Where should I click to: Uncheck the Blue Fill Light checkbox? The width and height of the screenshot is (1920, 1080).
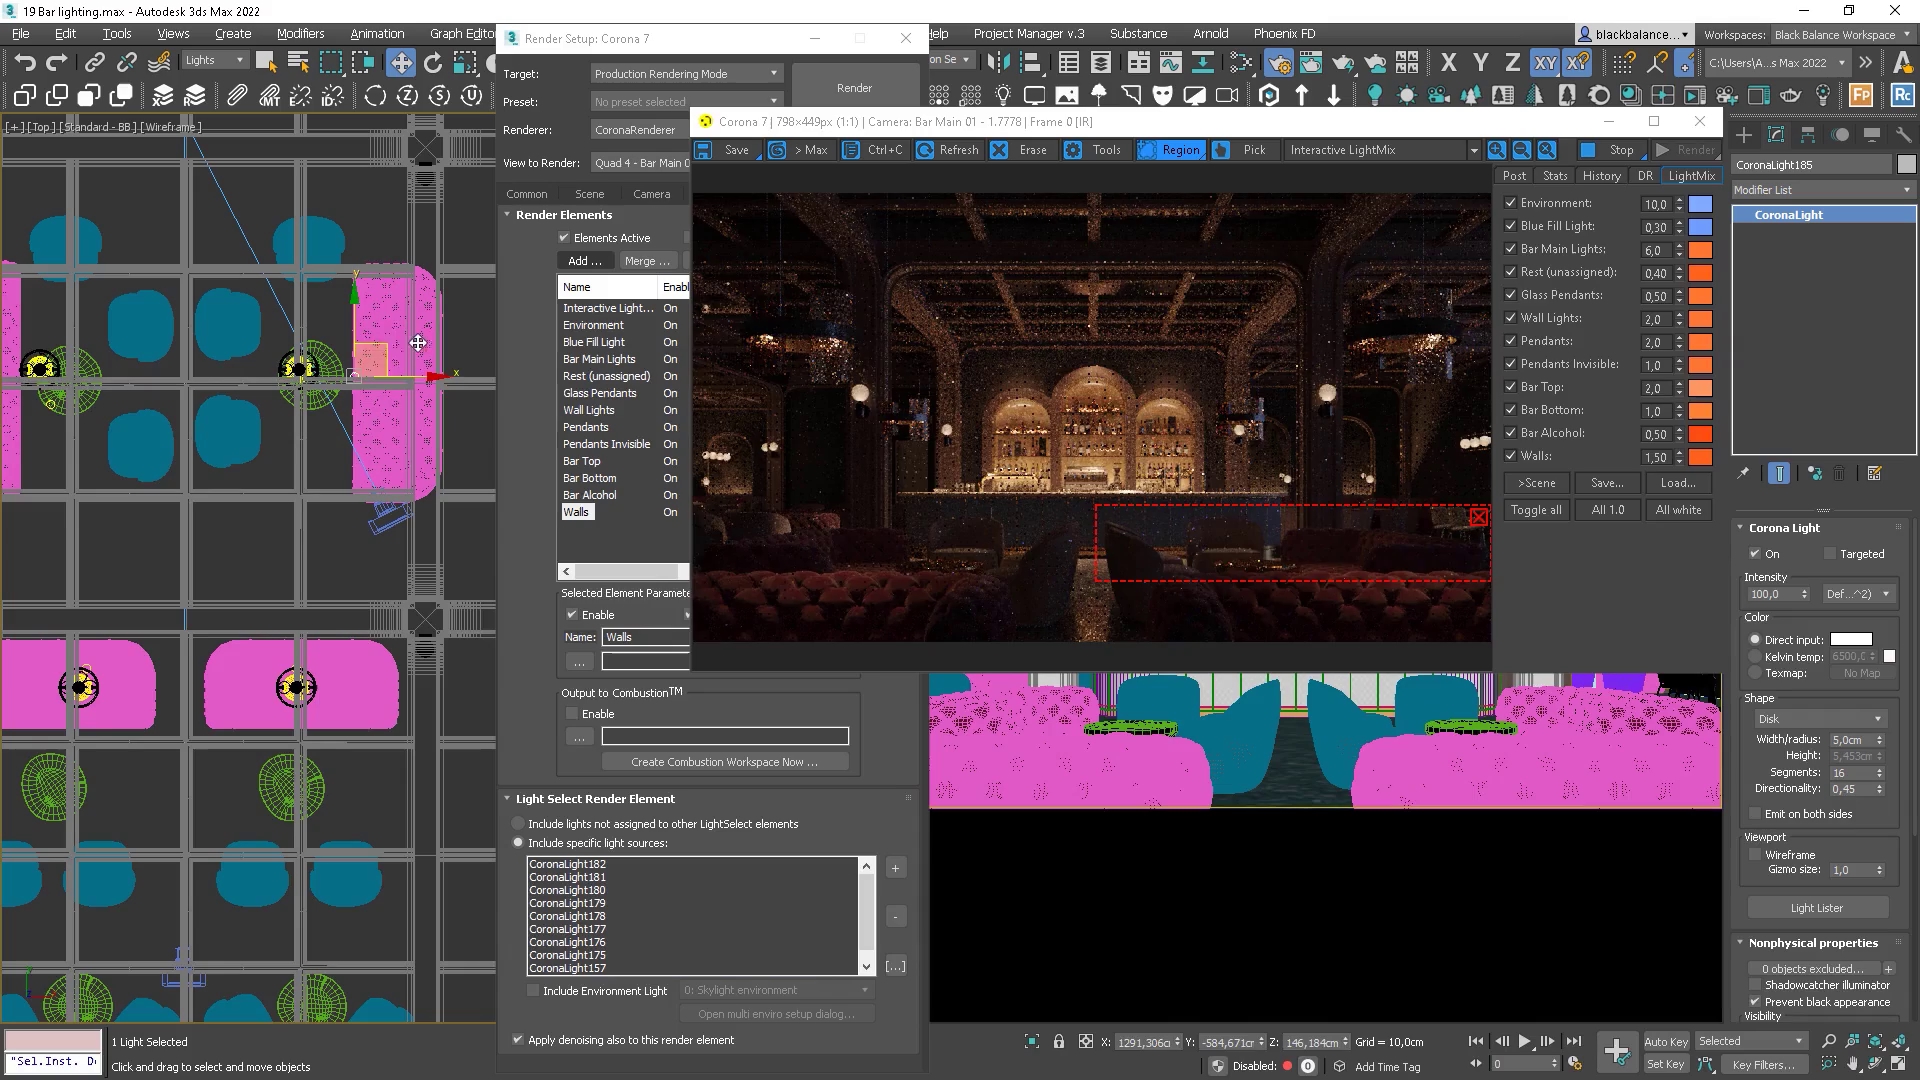coord(1510,226)
